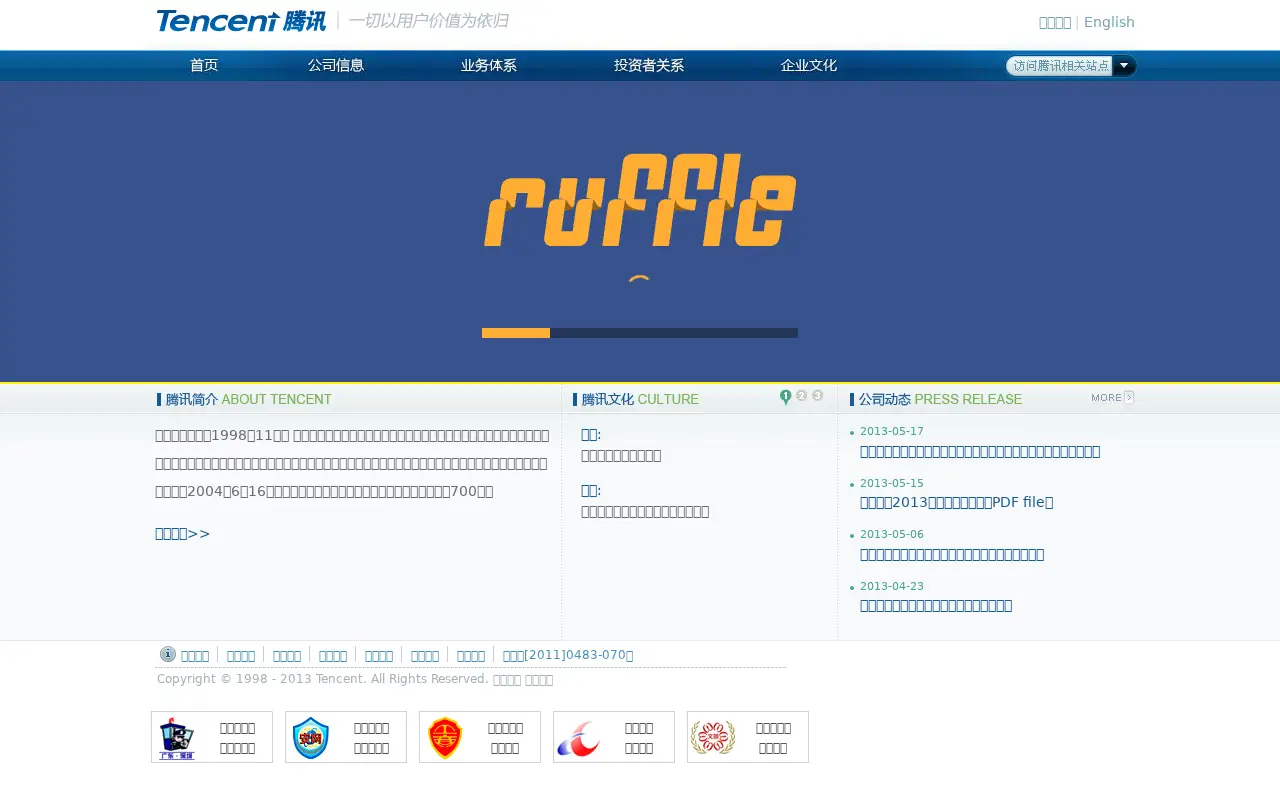Open the 公司信息 nav menu

pos(336,65)
